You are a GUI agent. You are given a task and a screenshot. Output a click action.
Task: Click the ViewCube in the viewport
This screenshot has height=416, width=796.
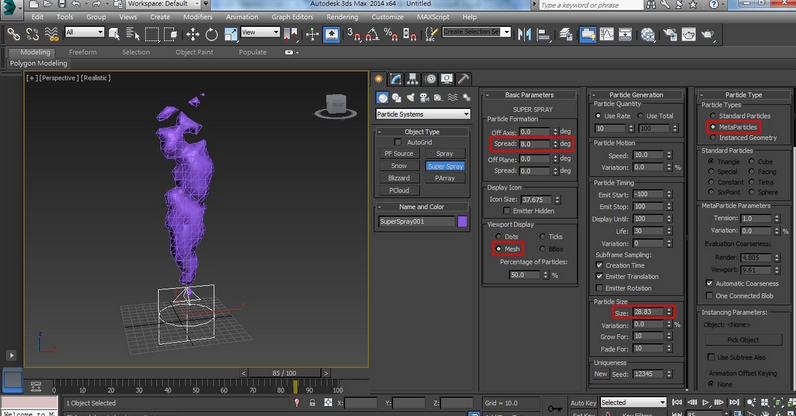pyautogui.click(x=335, y=105)
